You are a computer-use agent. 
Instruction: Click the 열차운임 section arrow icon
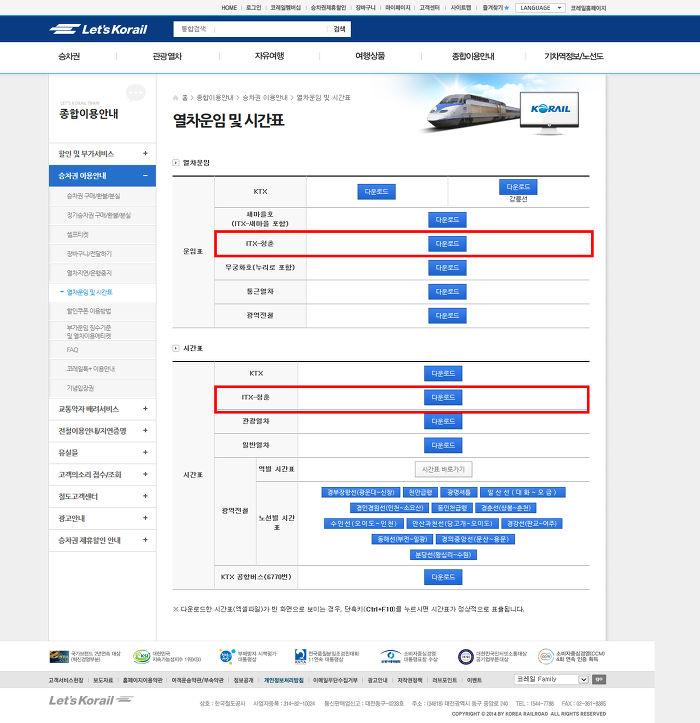pyautogui.click(x=176, y=163)
